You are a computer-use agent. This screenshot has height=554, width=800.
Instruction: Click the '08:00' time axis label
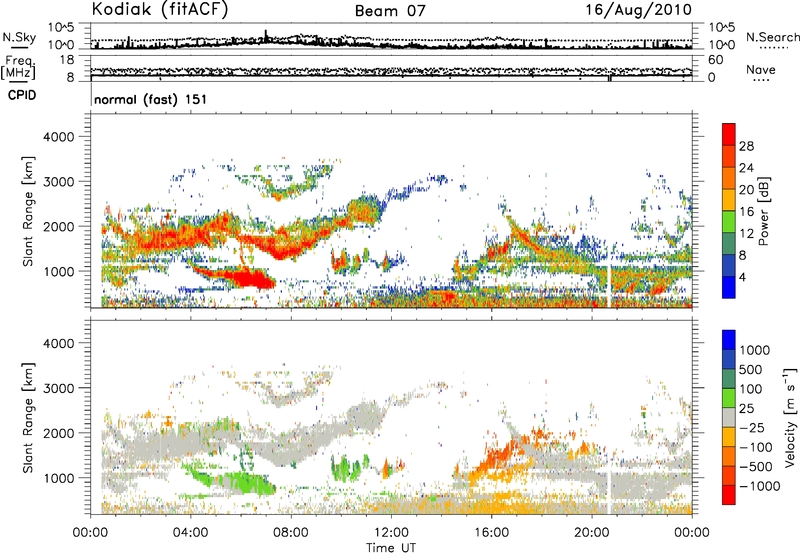click(291, 533)
